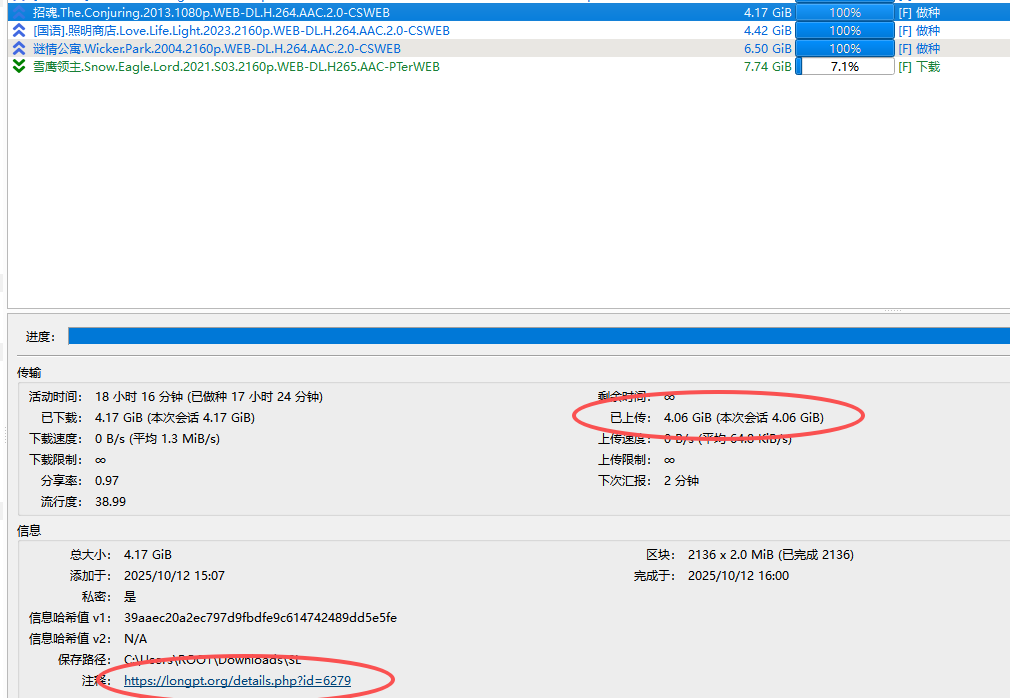Click the blue overall progress bar in details
Image resolution: width=1010 pixels, height=698 pixels.
(538, 336)
